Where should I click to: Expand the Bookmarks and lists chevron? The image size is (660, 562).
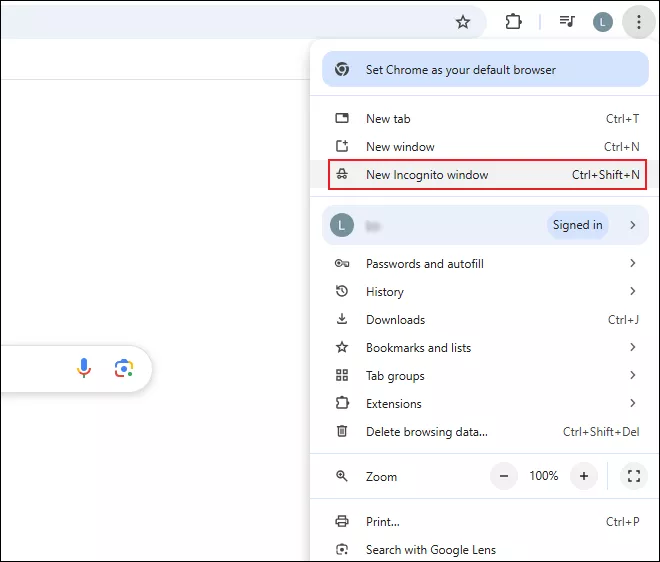(633, 347)
